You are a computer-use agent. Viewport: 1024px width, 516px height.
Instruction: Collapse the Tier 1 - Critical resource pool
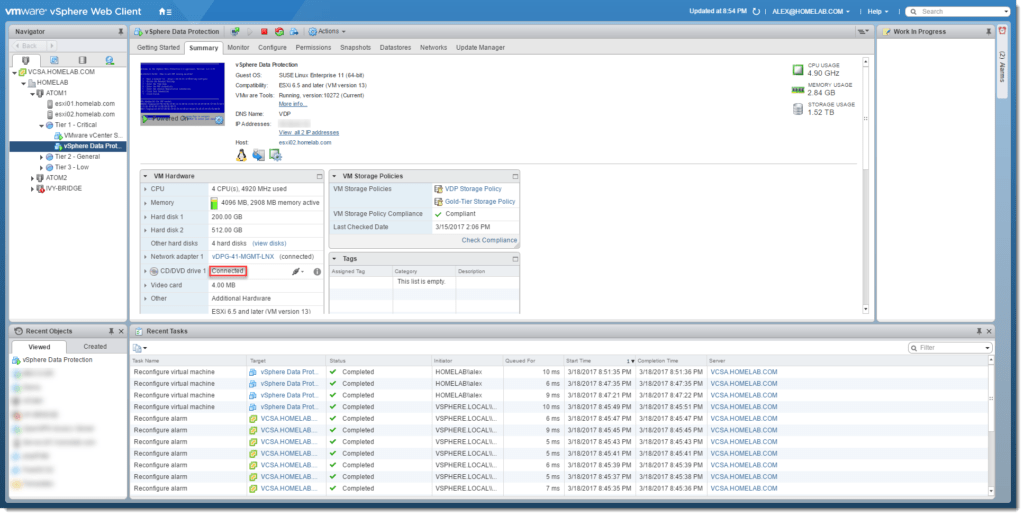pos(41,125)
